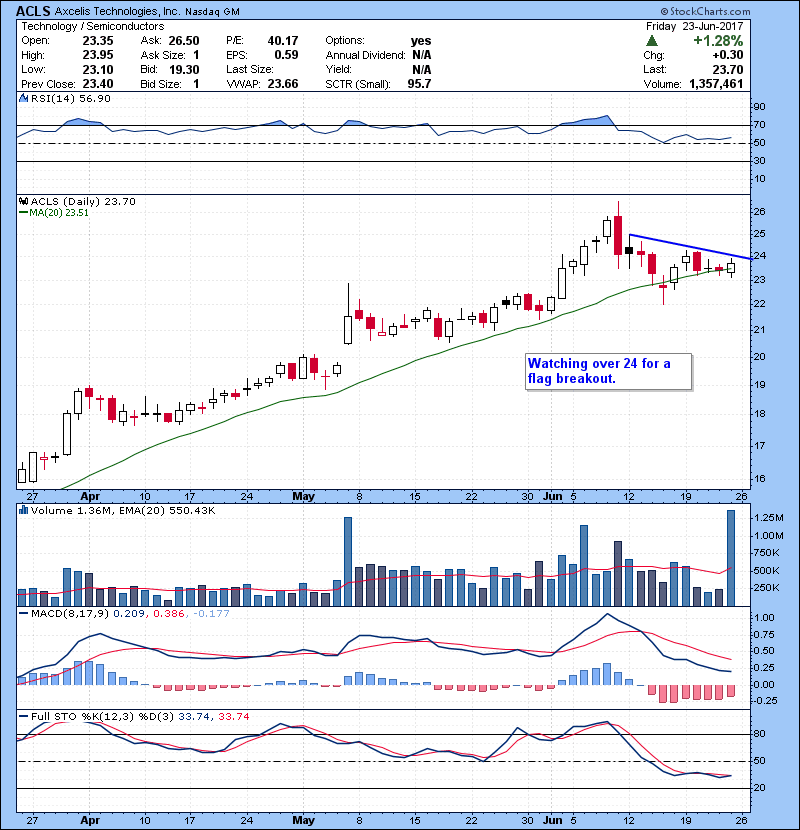Click the ACLS (Daily) 23.70 chart label
Viewport: 800px width, 830px height.
[83, 201]
